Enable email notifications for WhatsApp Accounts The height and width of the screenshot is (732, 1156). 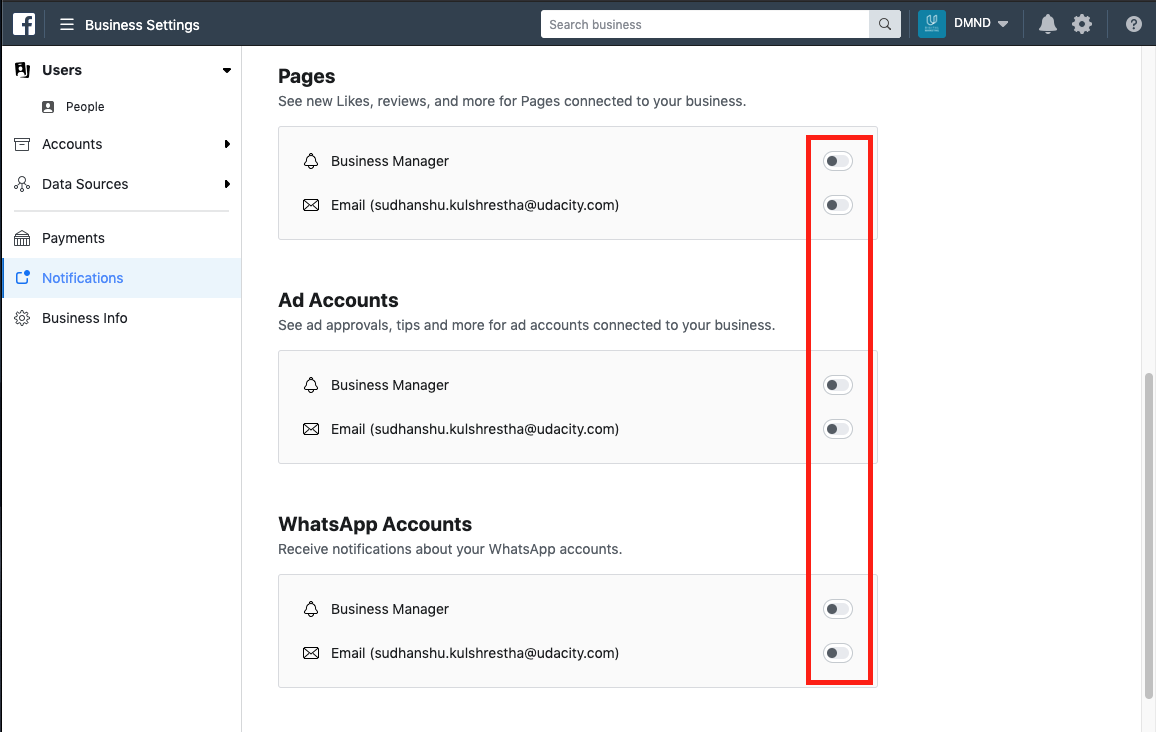[x=837, y=652]
